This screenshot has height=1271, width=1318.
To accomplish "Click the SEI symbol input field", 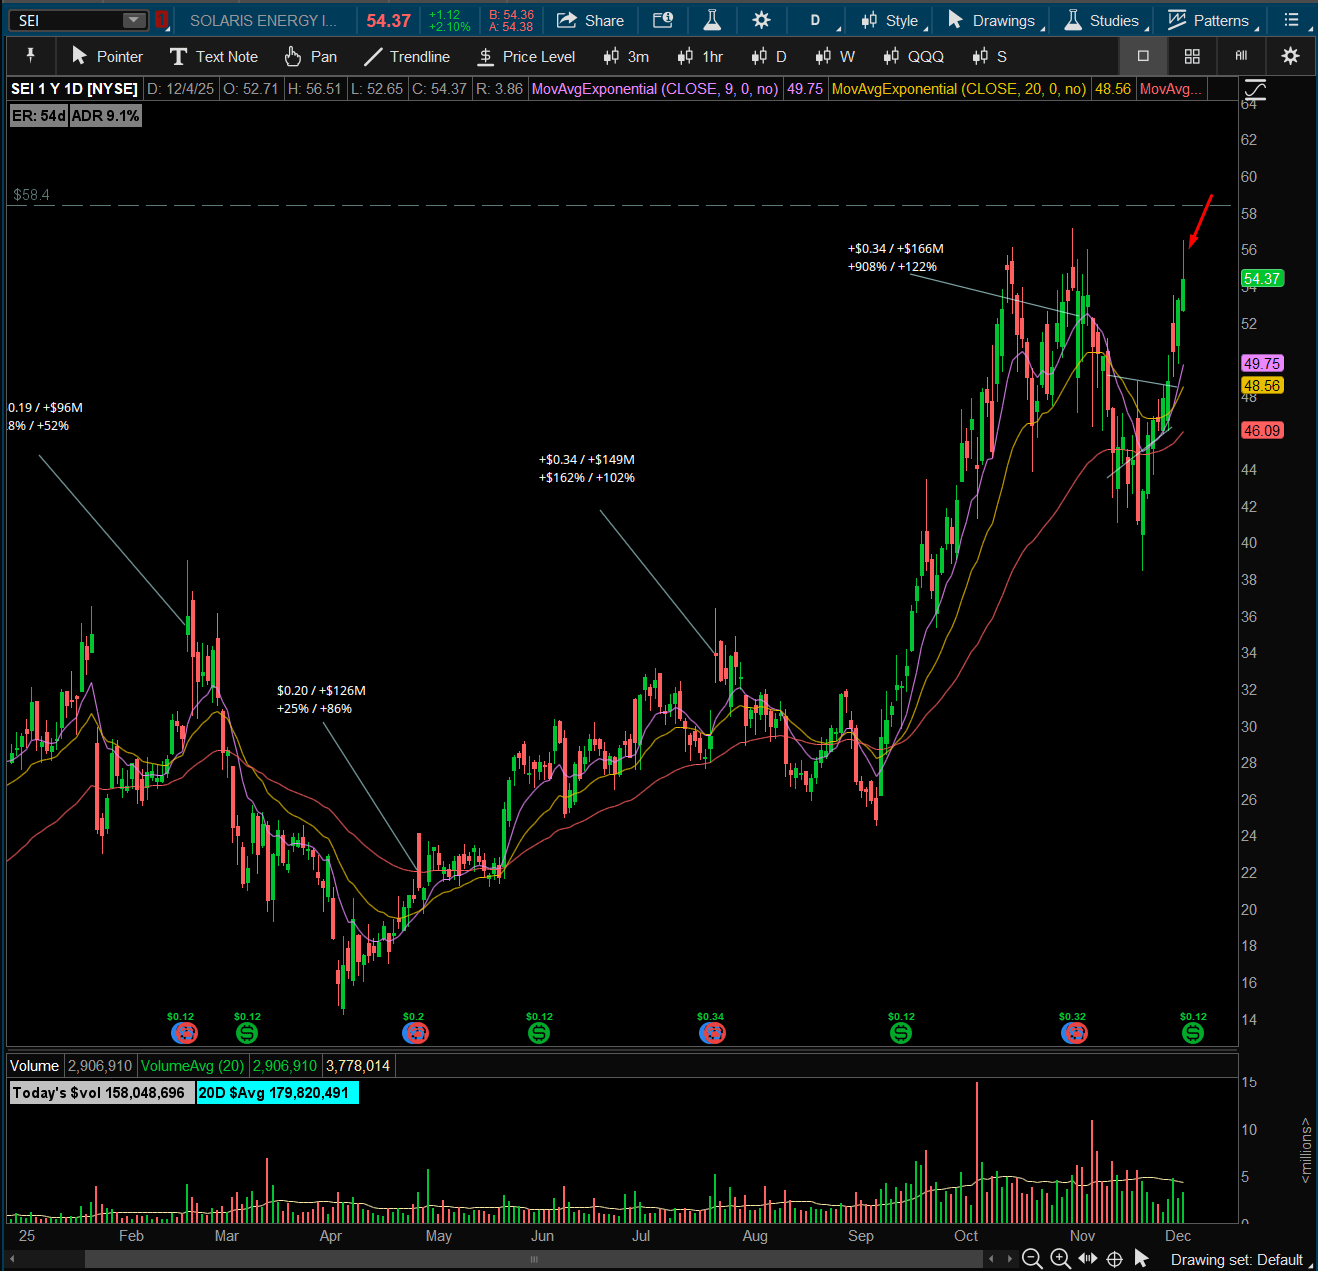I will click(67, 20).
